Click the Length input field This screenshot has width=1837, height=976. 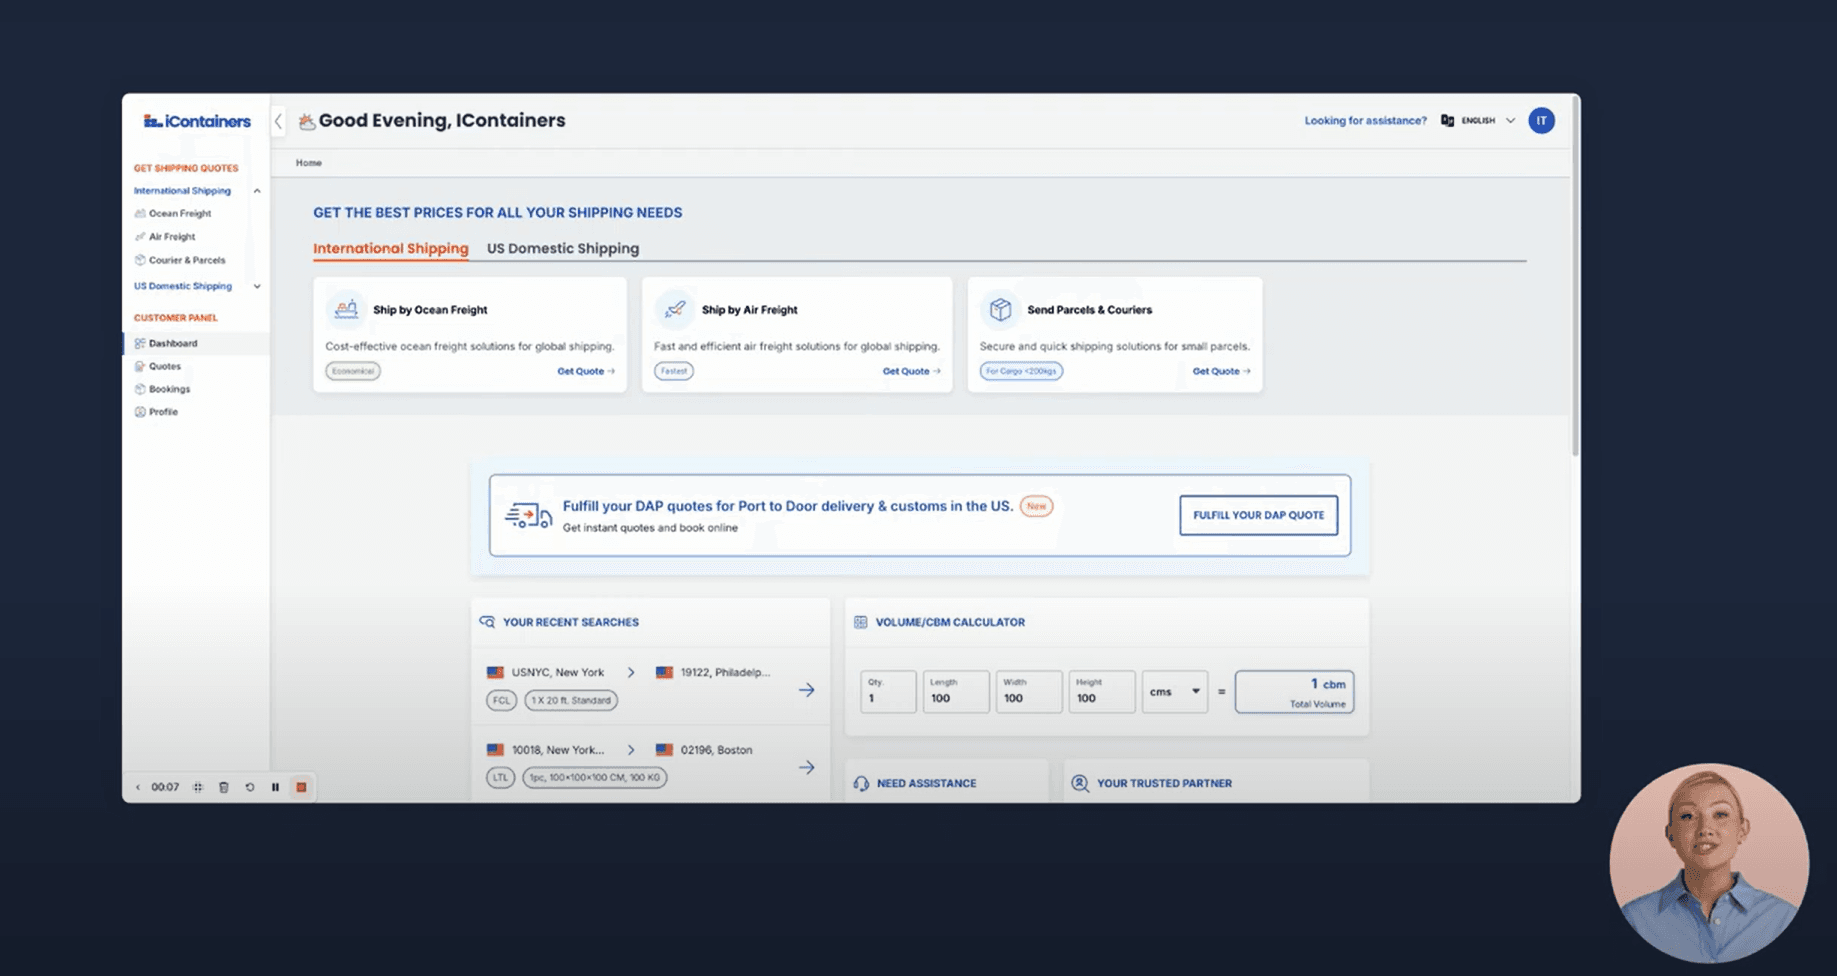pyautogui.click(x=955, y=692)
